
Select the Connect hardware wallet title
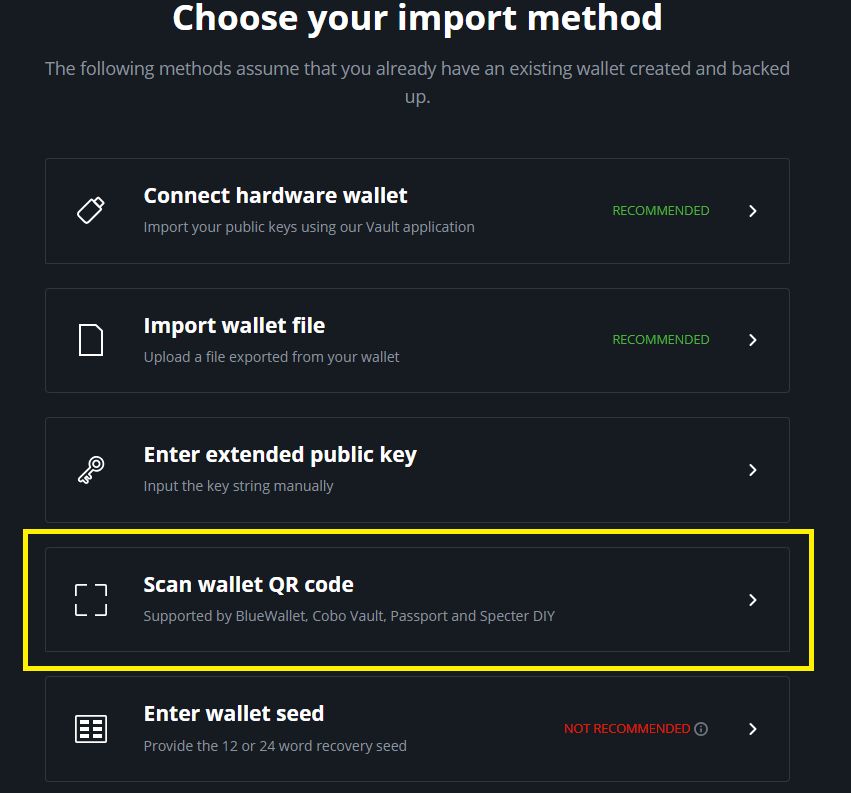click(275, 196)
